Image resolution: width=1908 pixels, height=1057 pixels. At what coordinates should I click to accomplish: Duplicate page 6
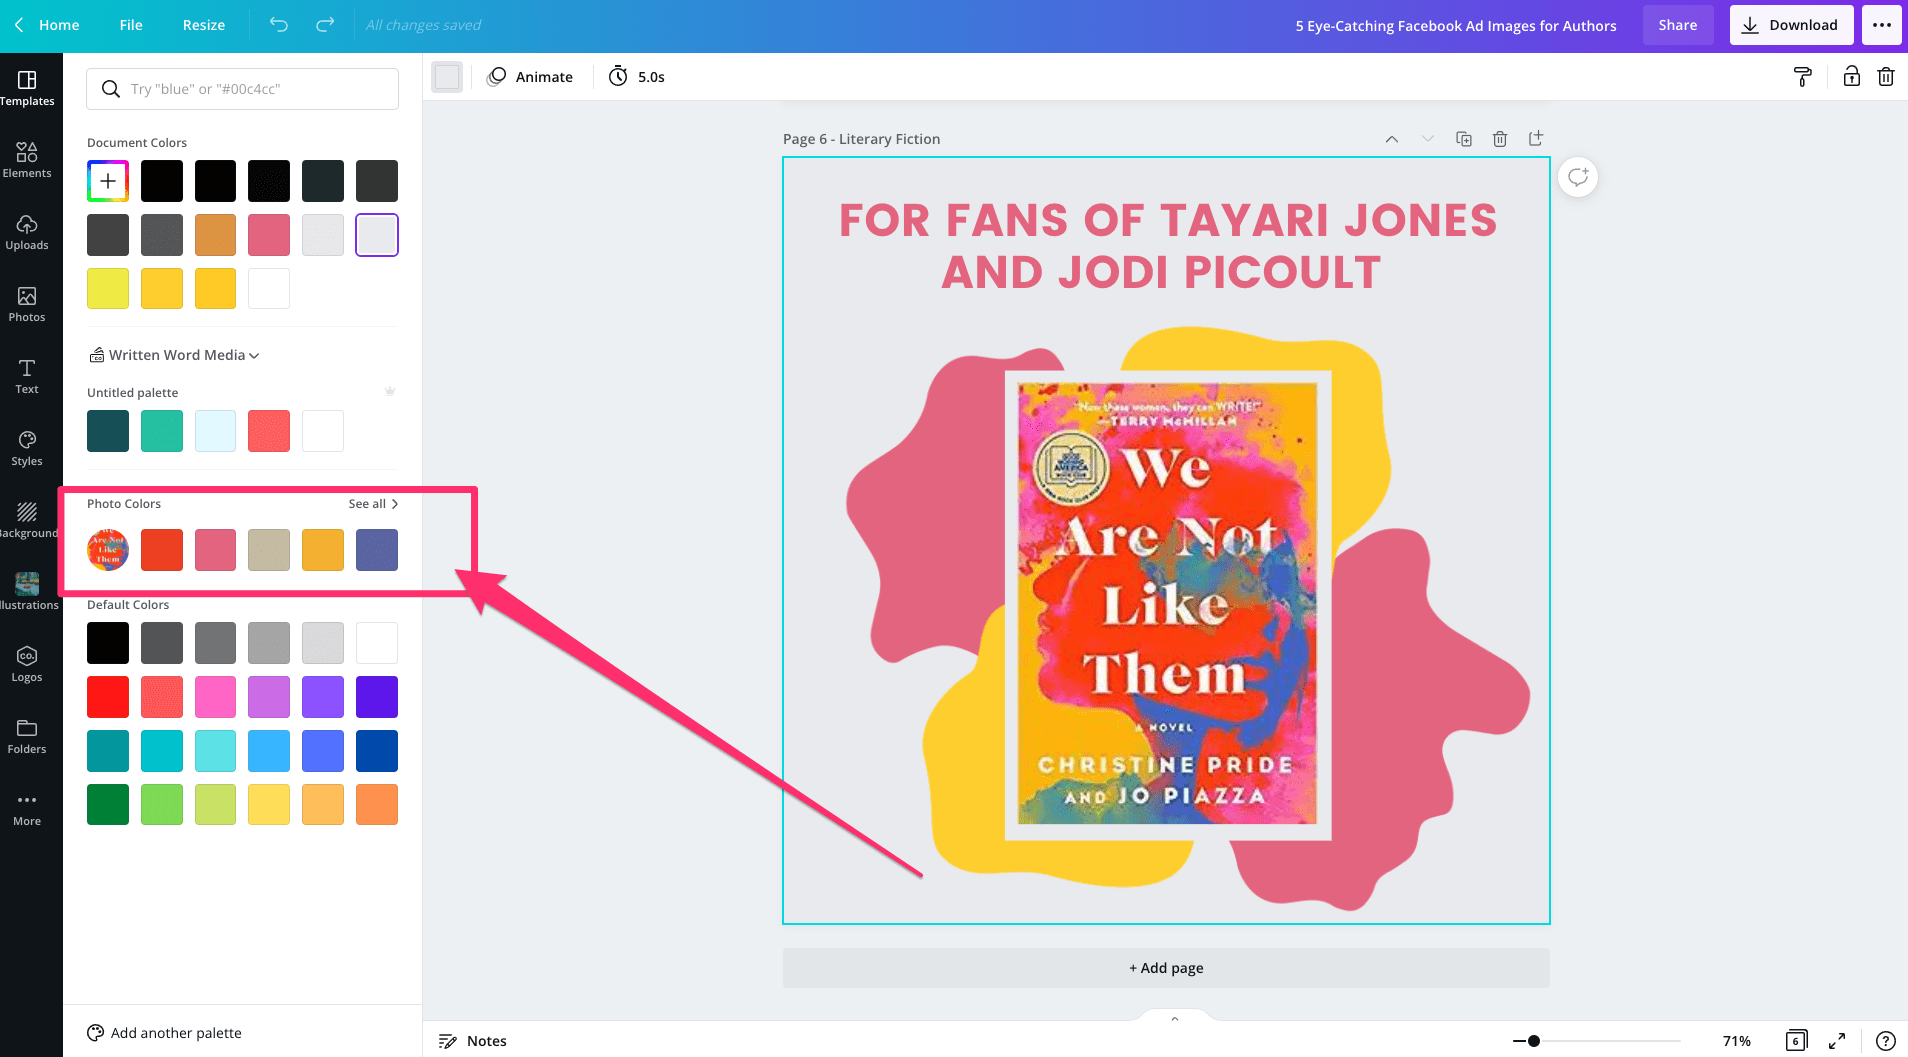click(x=1464, y=139)
